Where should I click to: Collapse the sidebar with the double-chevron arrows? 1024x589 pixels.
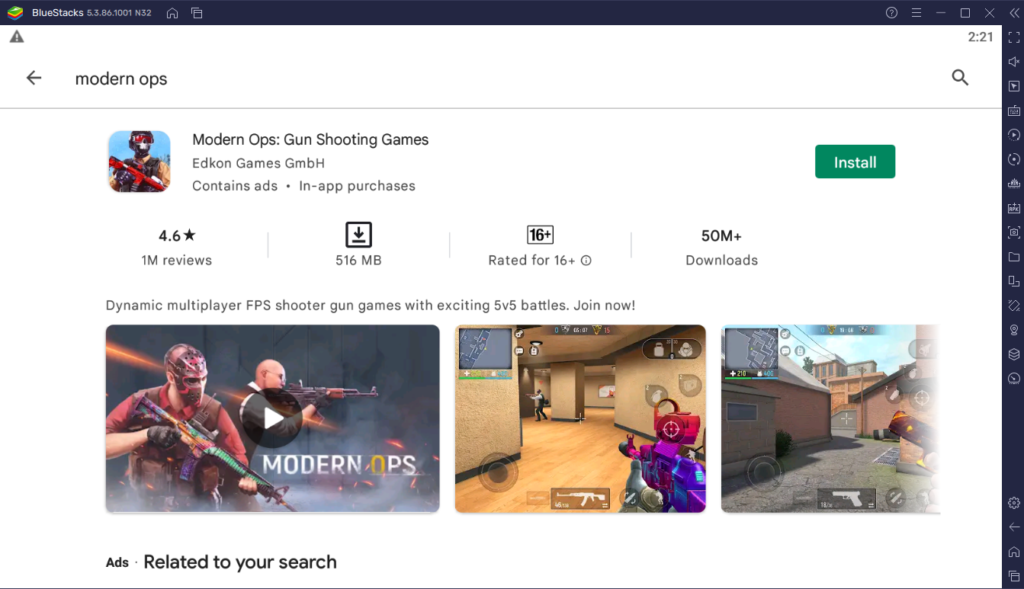click(1013, 13)
